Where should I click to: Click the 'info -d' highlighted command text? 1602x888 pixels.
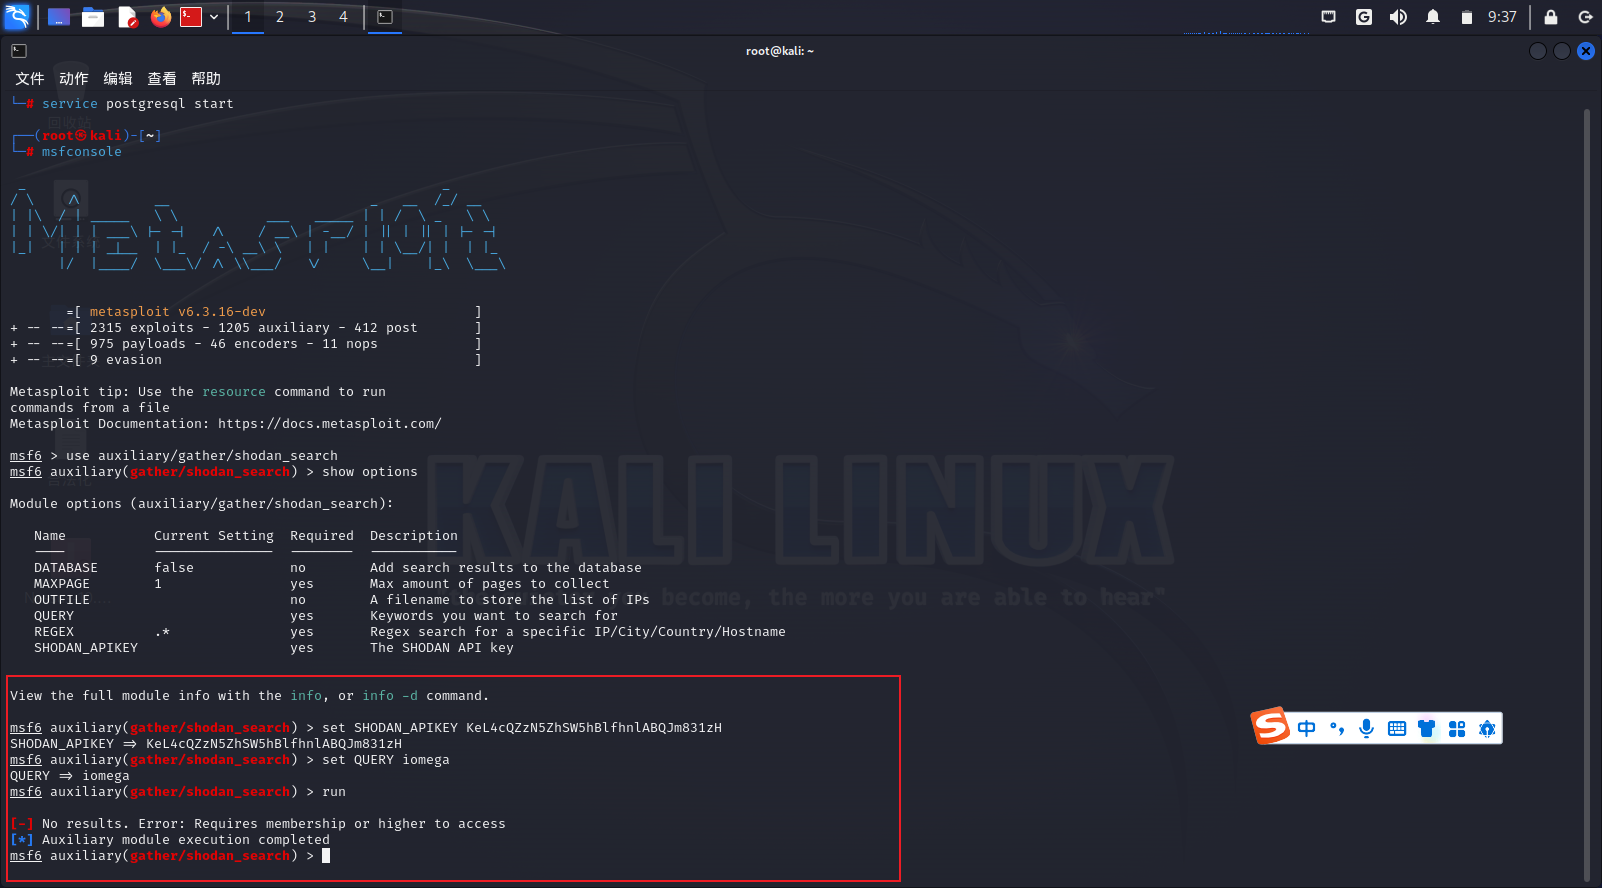(390, 696)
